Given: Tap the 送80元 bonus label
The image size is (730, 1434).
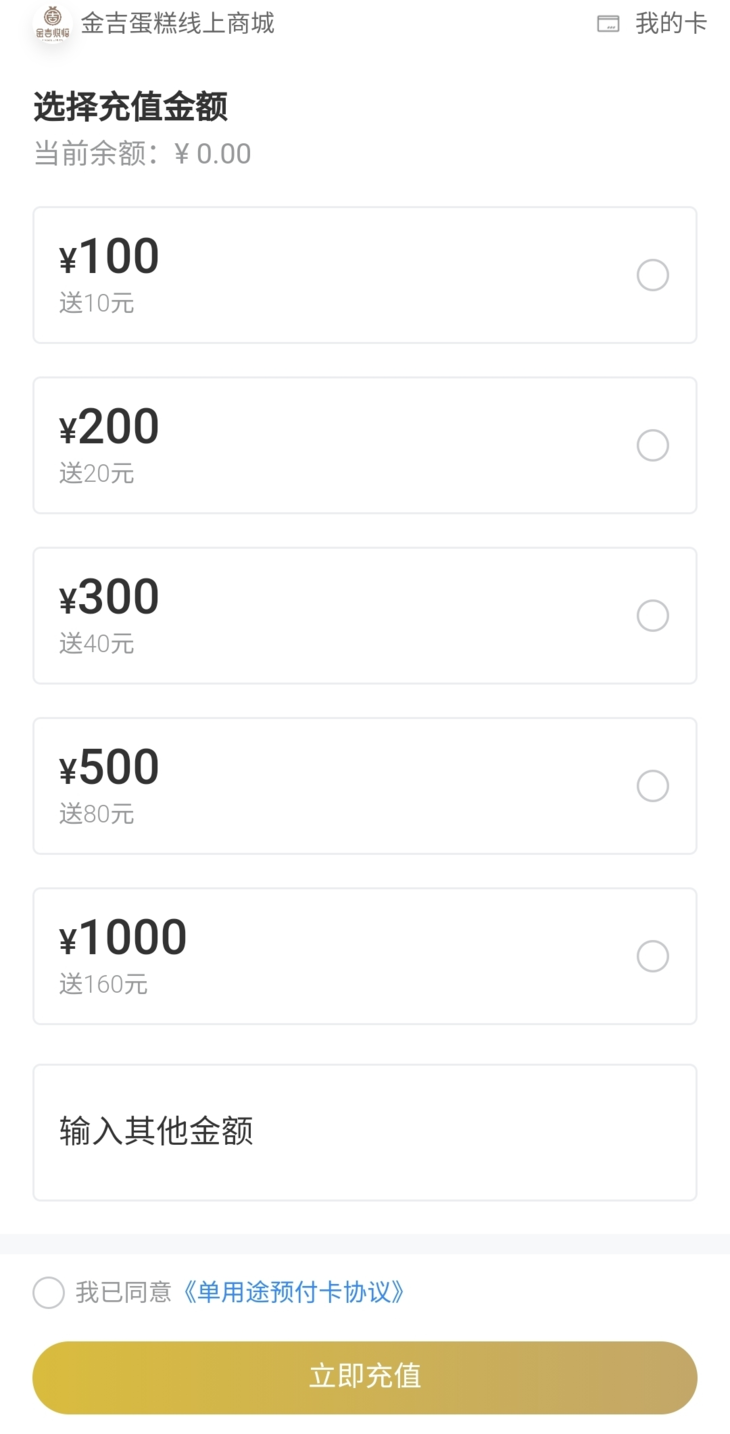Looking at the screenshot, I should 96,814.
